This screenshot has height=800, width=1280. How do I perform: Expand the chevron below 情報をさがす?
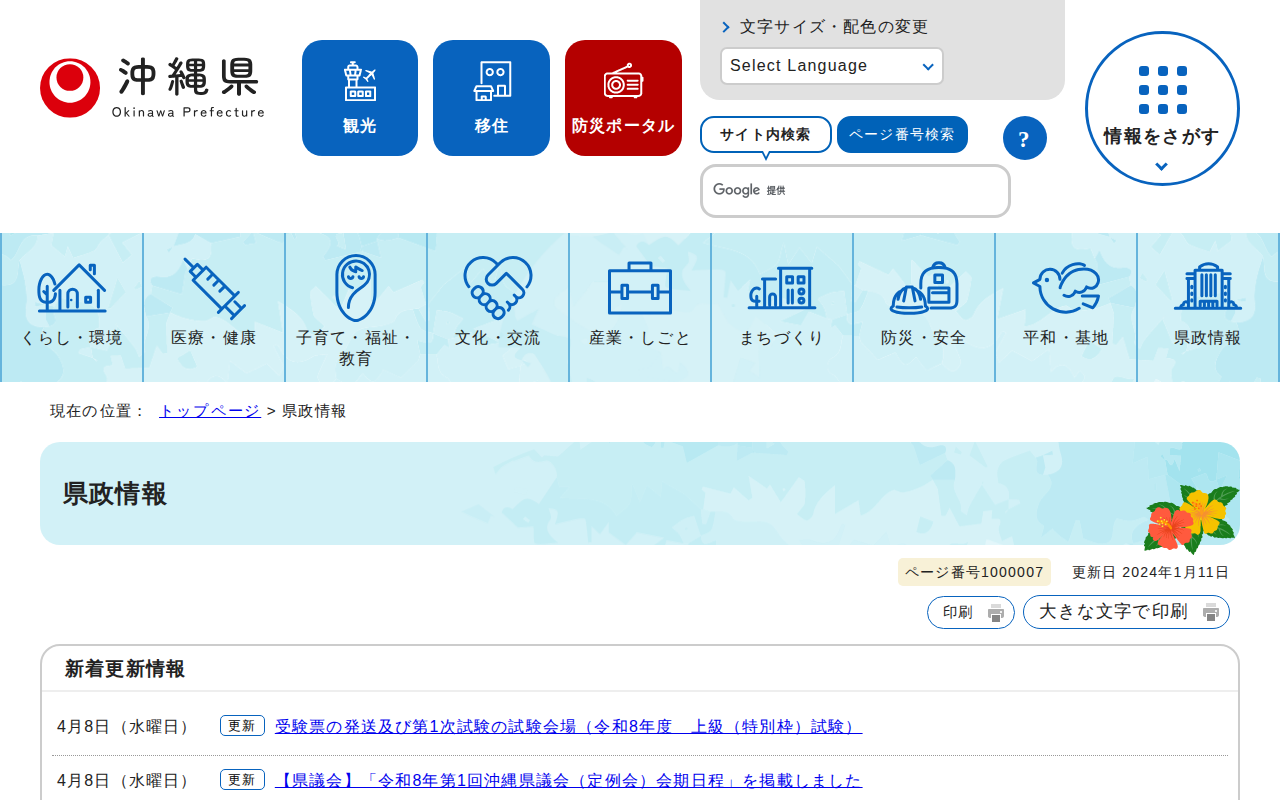(1161, 167)
